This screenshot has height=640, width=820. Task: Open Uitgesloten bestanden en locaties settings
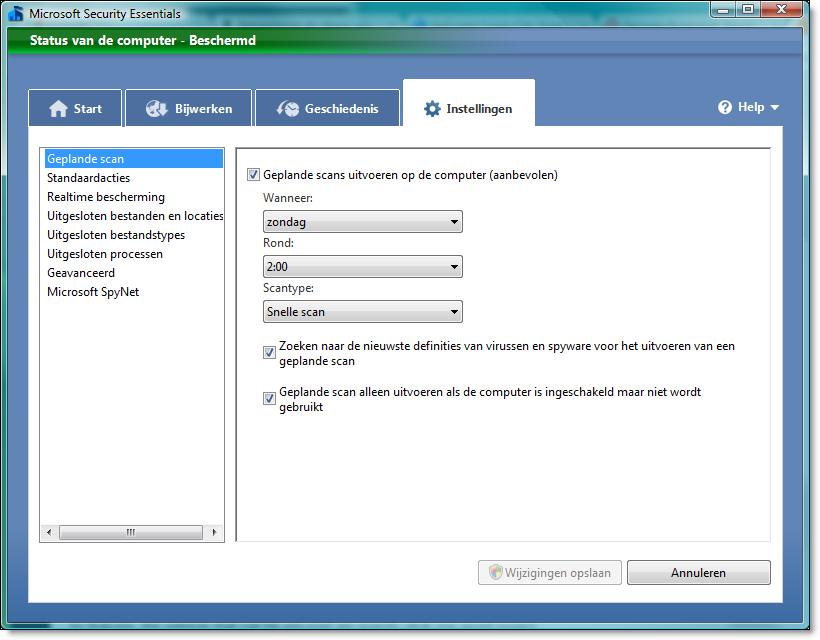(x=134, y=215)
